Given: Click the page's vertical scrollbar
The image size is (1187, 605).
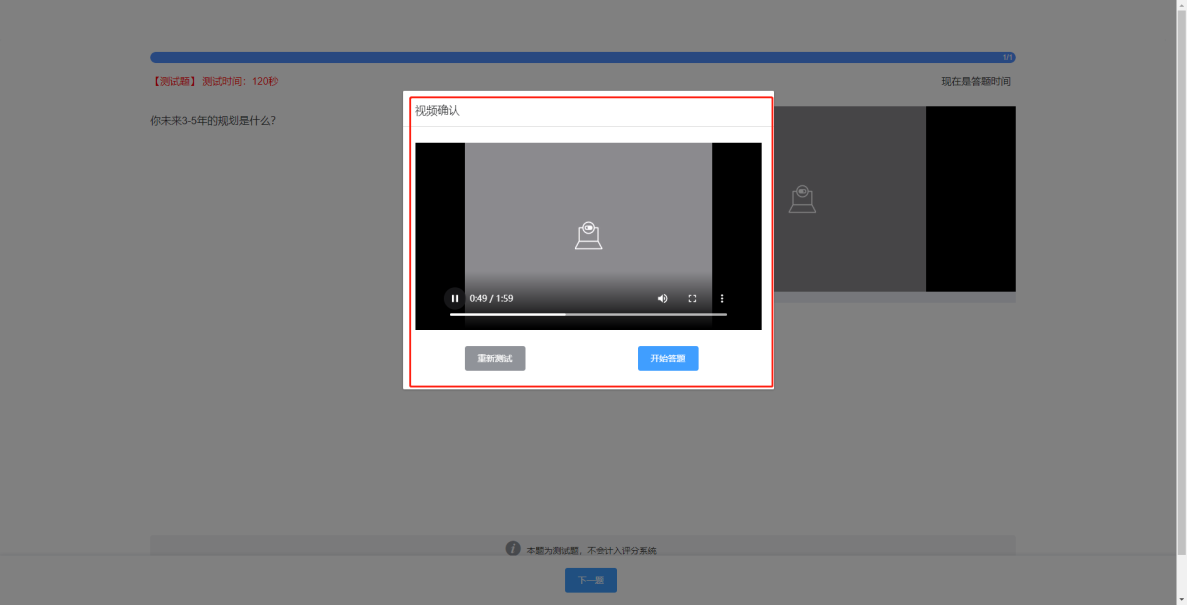Looking at the screenshot, I should tap(1181, 280).
